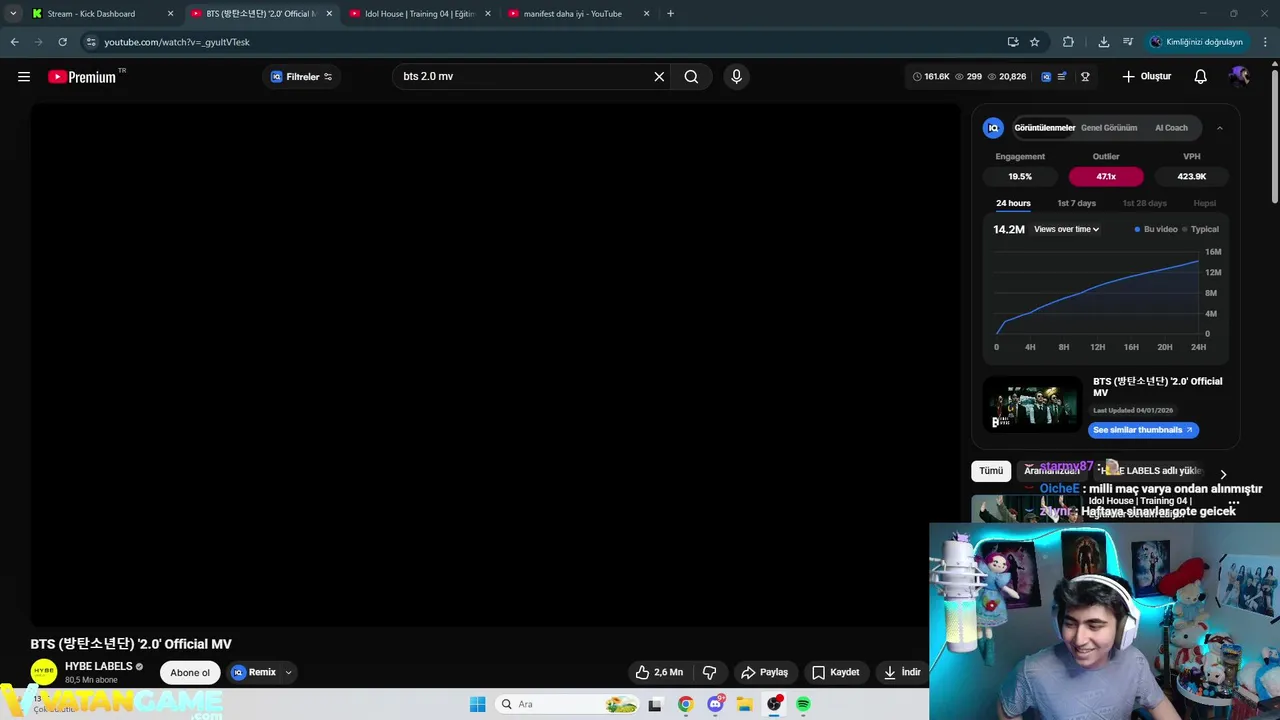Open the Filtreler filter button
The height and width of the screenshot is (720, 1280).
point(302,77)
